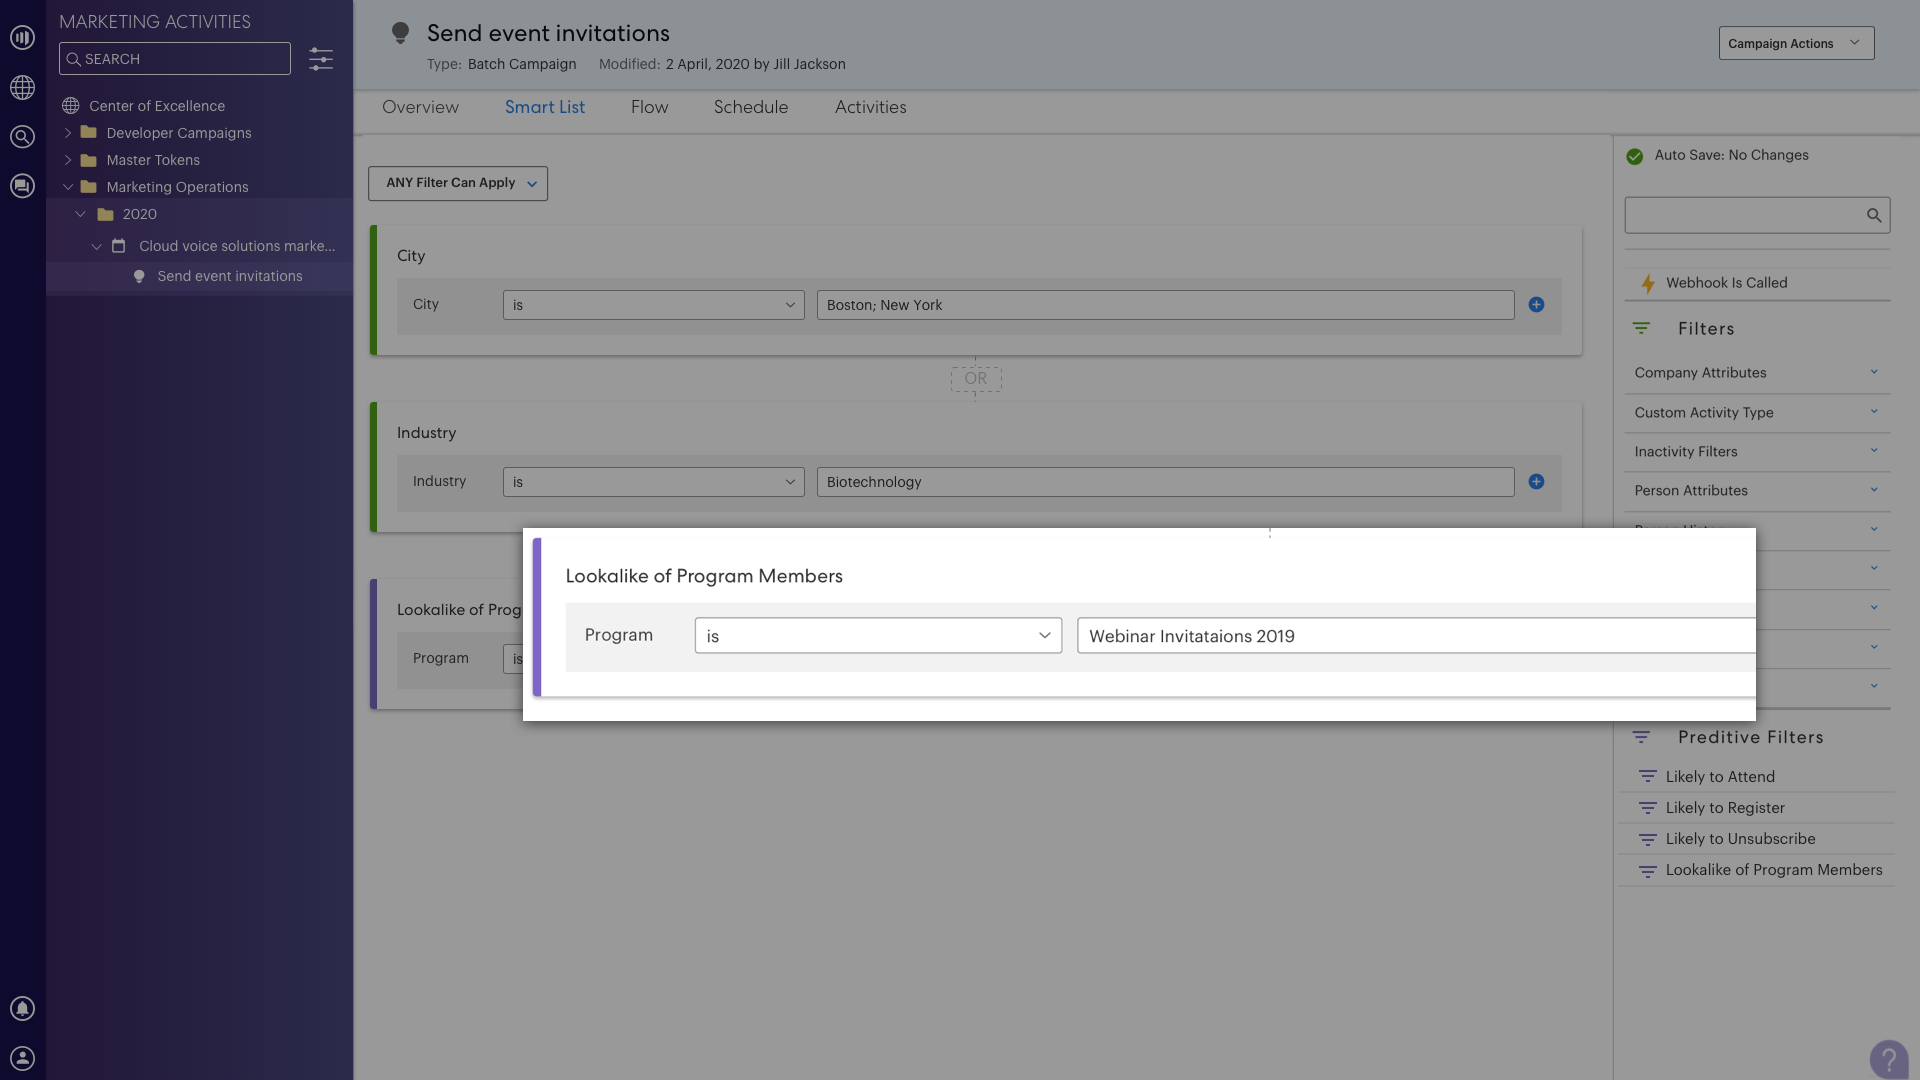This screenshot has height=1080, width=1920.
Task: Open the chat messages icon
Action: [x=22, y=186]
